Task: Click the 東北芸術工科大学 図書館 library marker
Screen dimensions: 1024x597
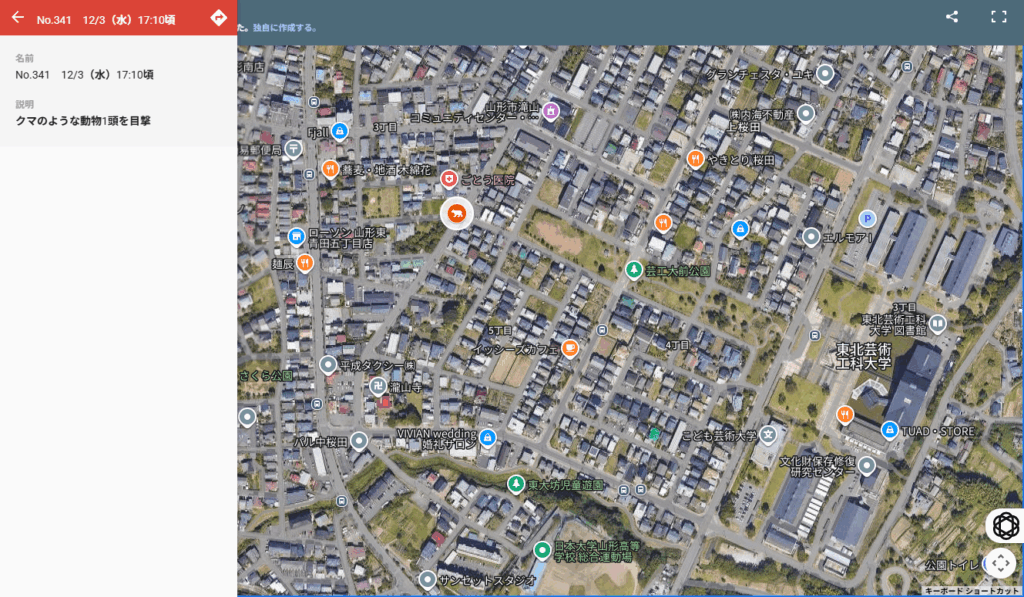Action: [938, 323]
